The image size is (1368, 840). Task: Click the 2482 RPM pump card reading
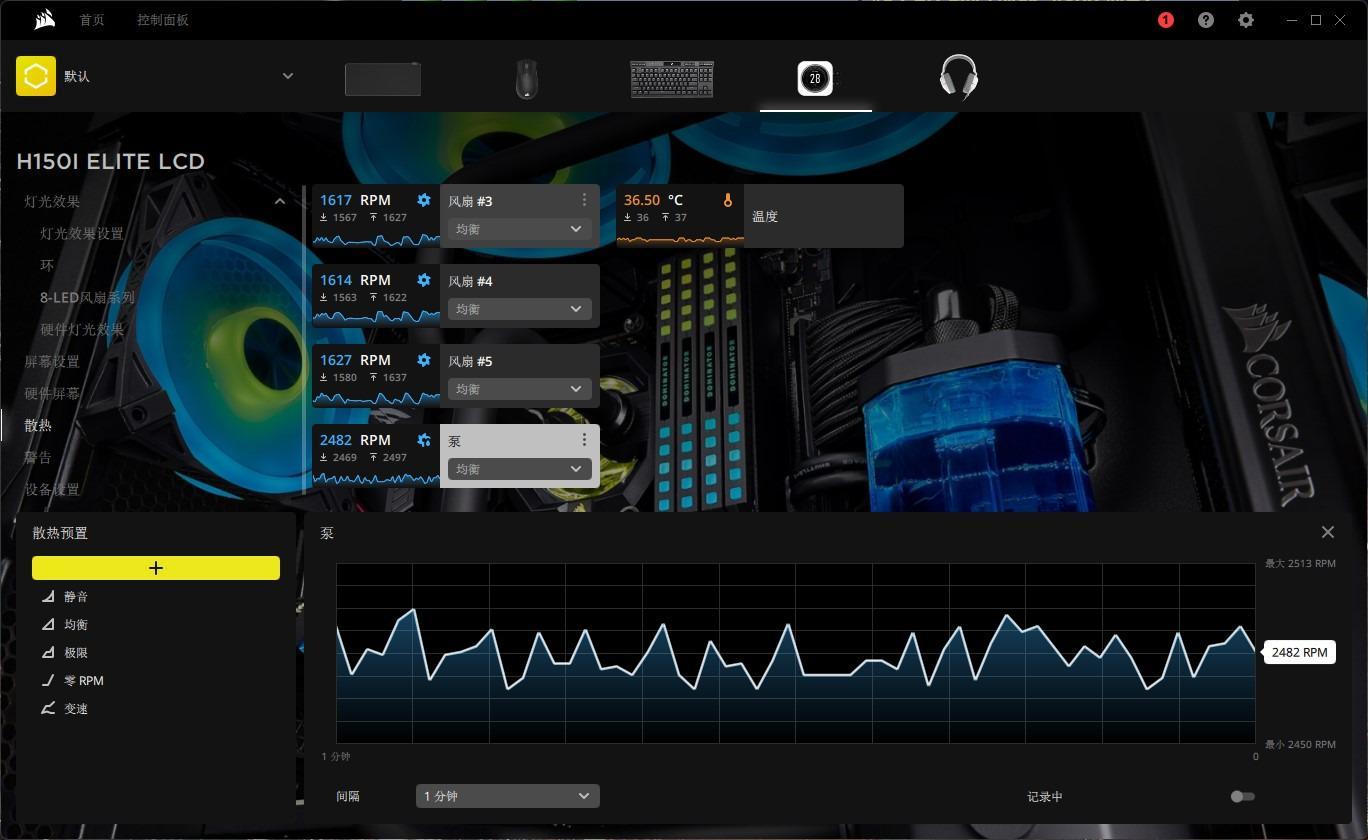(x=355, y=440)
